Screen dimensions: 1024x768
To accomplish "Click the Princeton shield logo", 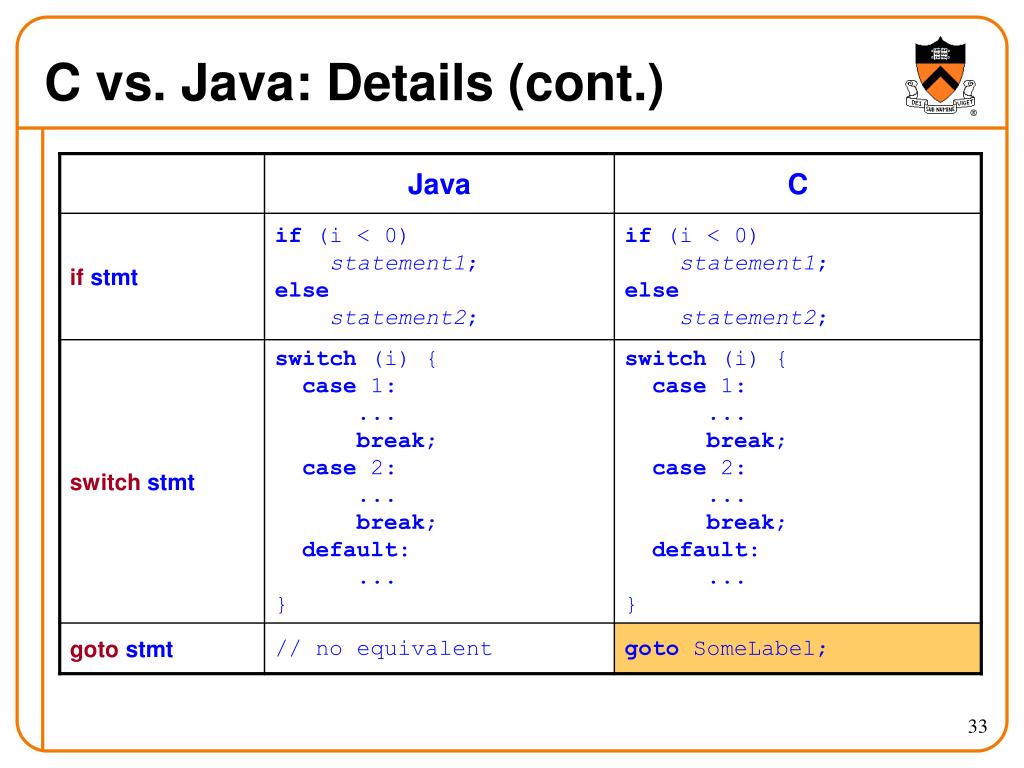I will pyautogui.click(x=940, y=76).
